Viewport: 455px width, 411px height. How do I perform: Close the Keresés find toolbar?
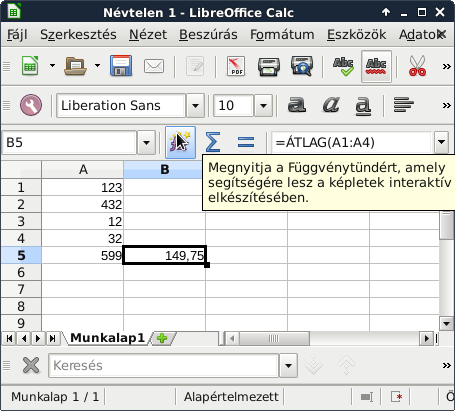[31, 365]
